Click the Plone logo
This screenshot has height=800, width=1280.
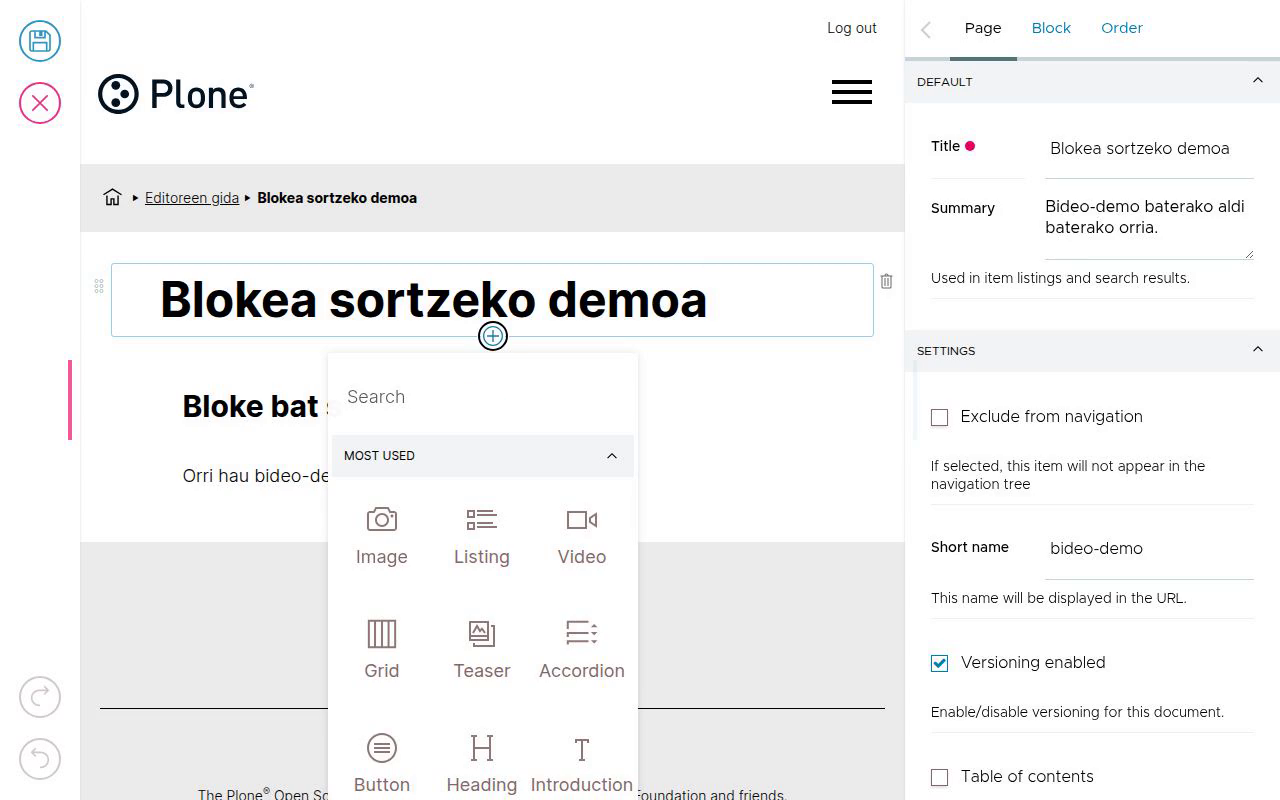point(176,94)
